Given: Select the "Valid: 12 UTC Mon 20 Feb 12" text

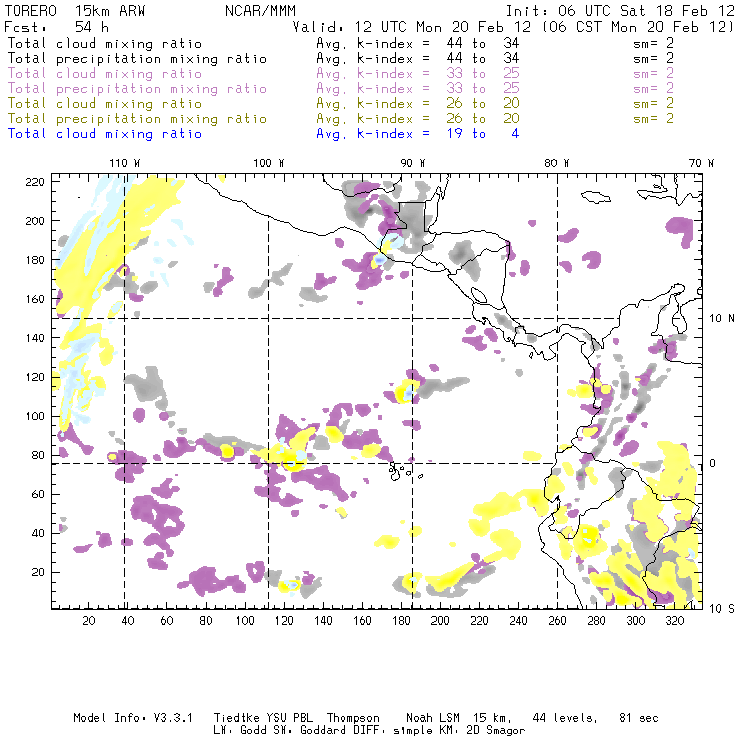Looking at the screenshot, I should click(412, 27).
